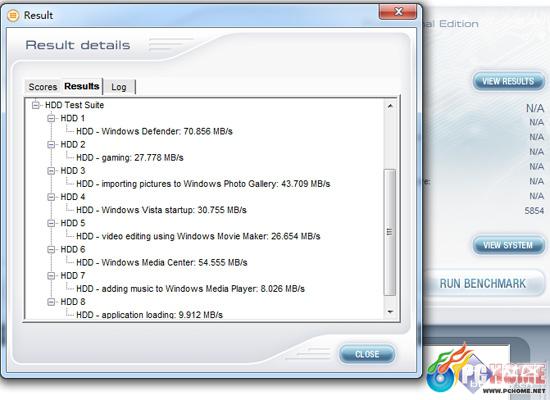The width and height of the screenshot is (550, 400).
Task: Collapse the HDD 3 node
Action: (51, 171)
